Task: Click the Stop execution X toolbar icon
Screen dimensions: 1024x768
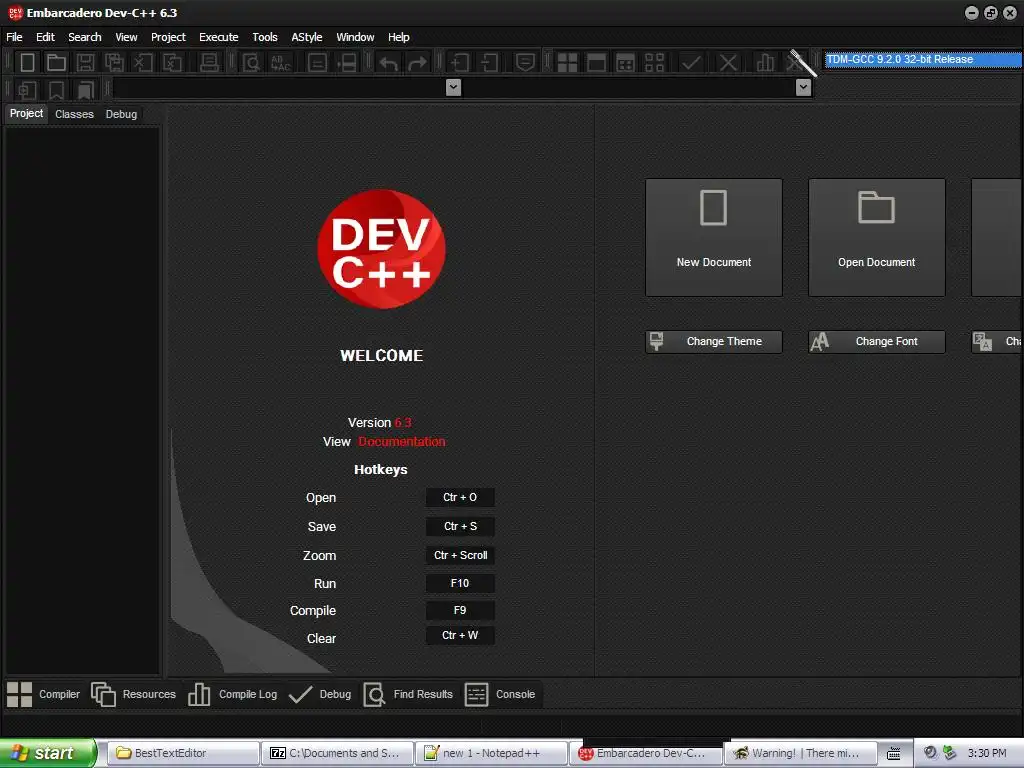Action: click(728, 63)
